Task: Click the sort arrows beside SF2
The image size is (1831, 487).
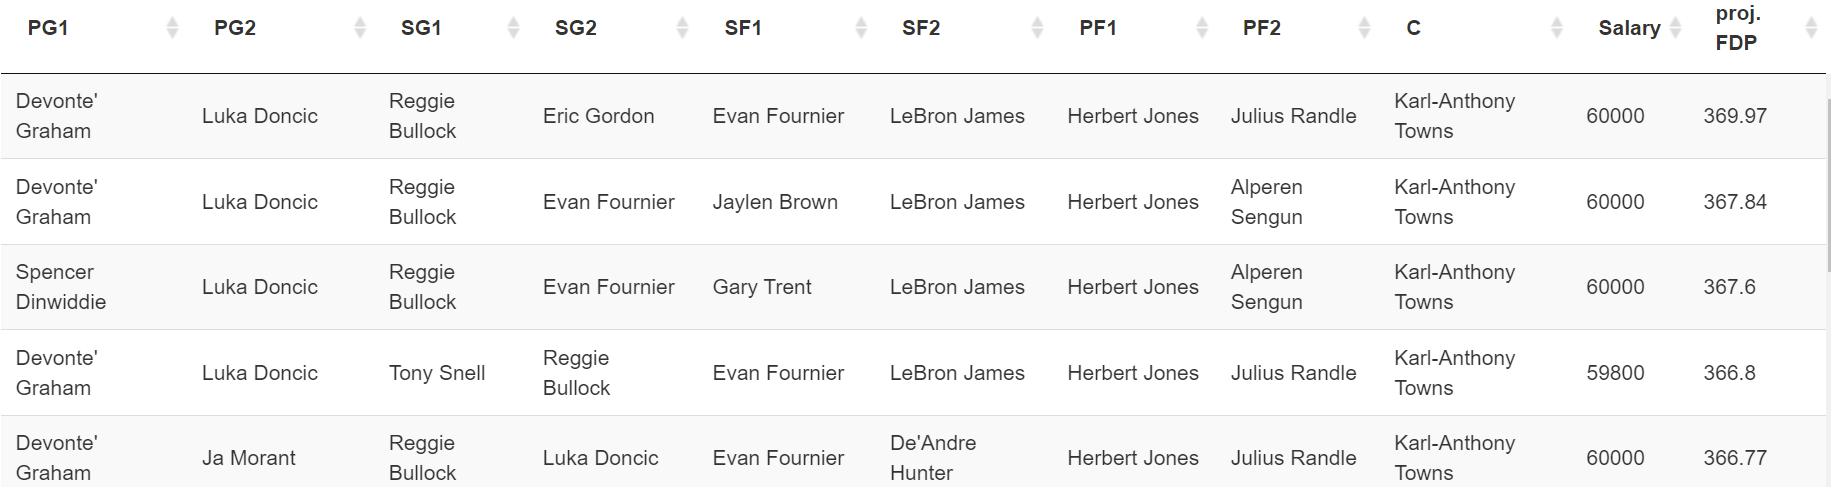Action: (x=1037, y=28)
